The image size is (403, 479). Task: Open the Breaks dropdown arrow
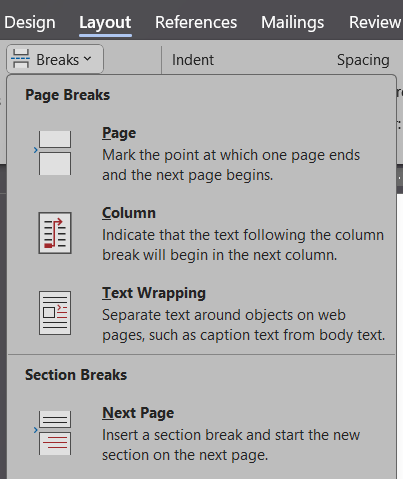point(87,59)
